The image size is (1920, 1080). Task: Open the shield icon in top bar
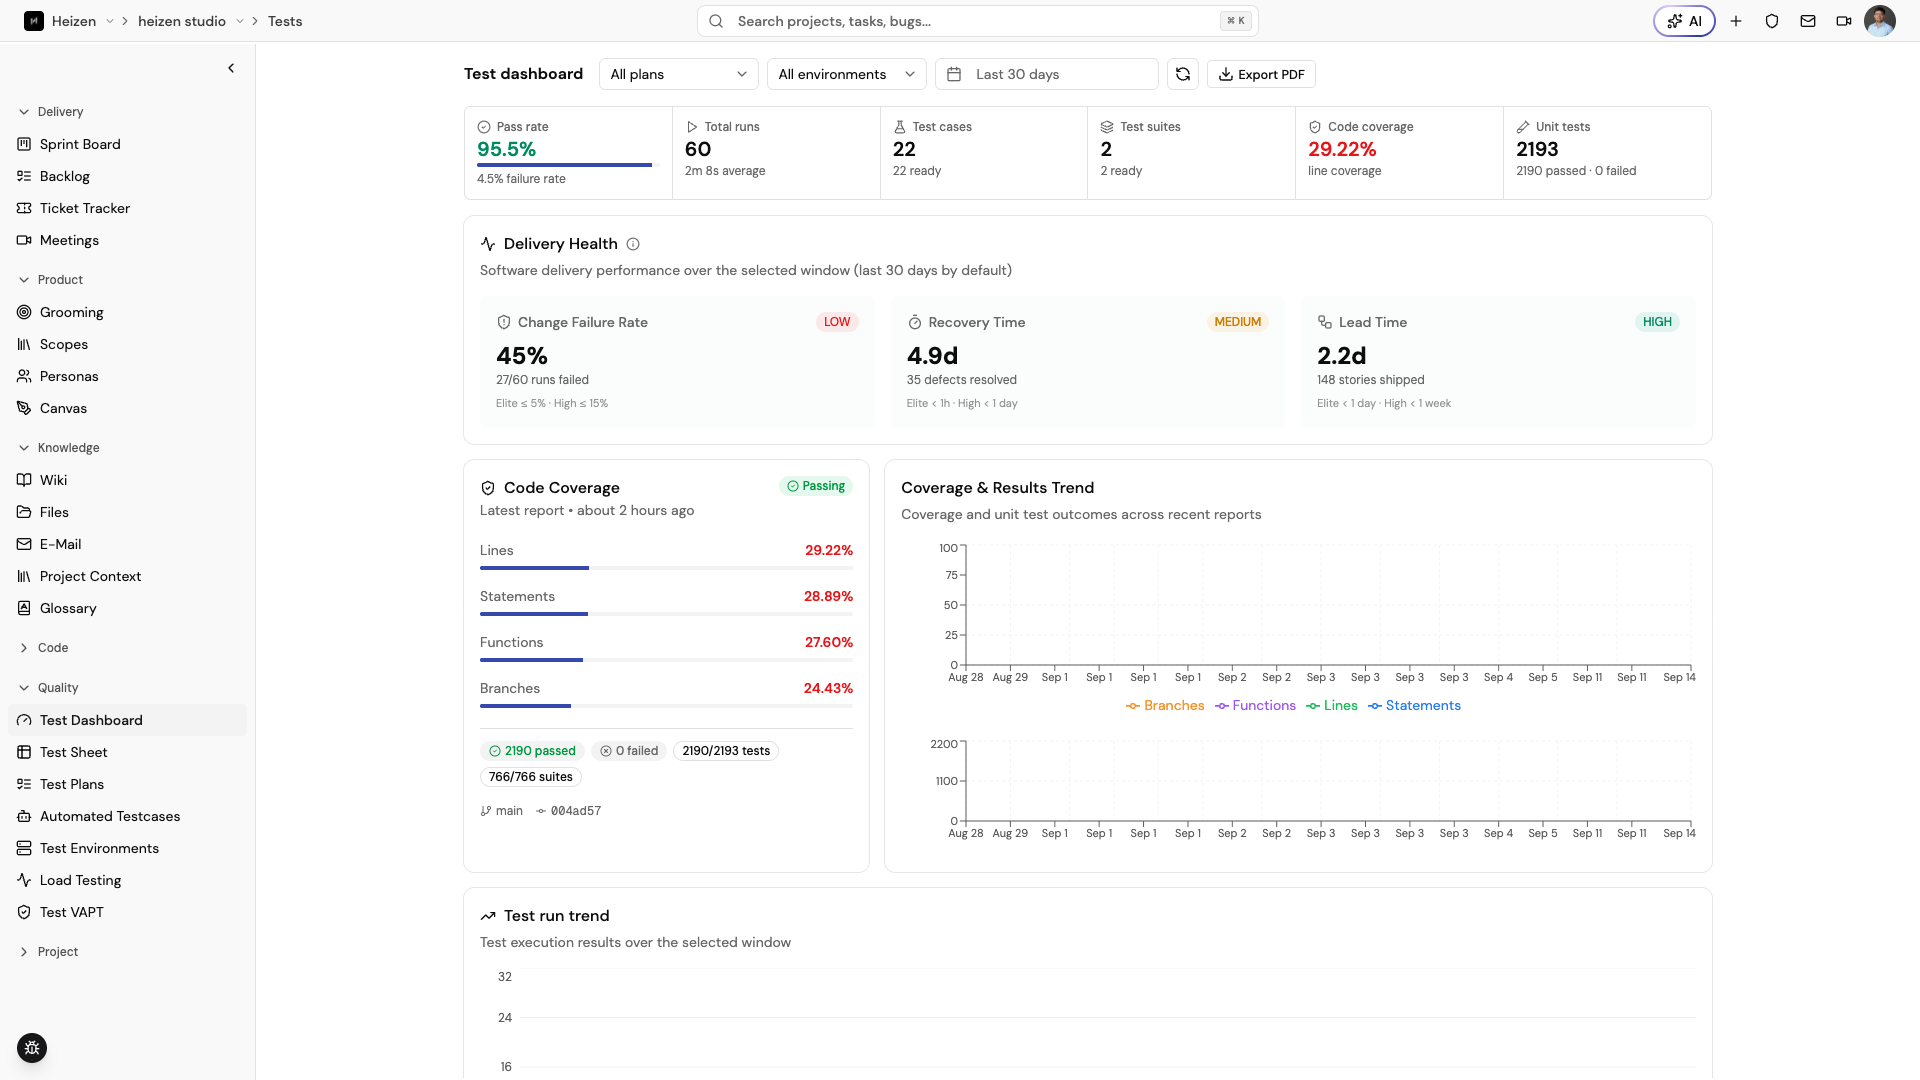click(1772, 21)
